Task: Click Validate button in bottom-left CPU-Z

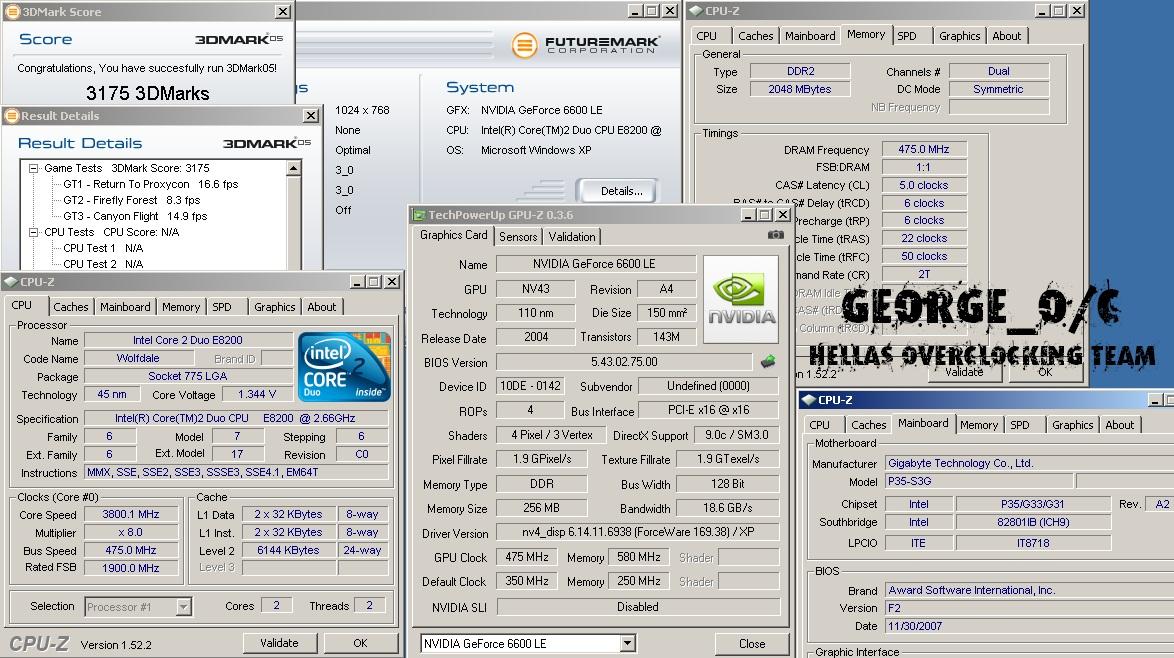Action: click(x=279, y=643)
